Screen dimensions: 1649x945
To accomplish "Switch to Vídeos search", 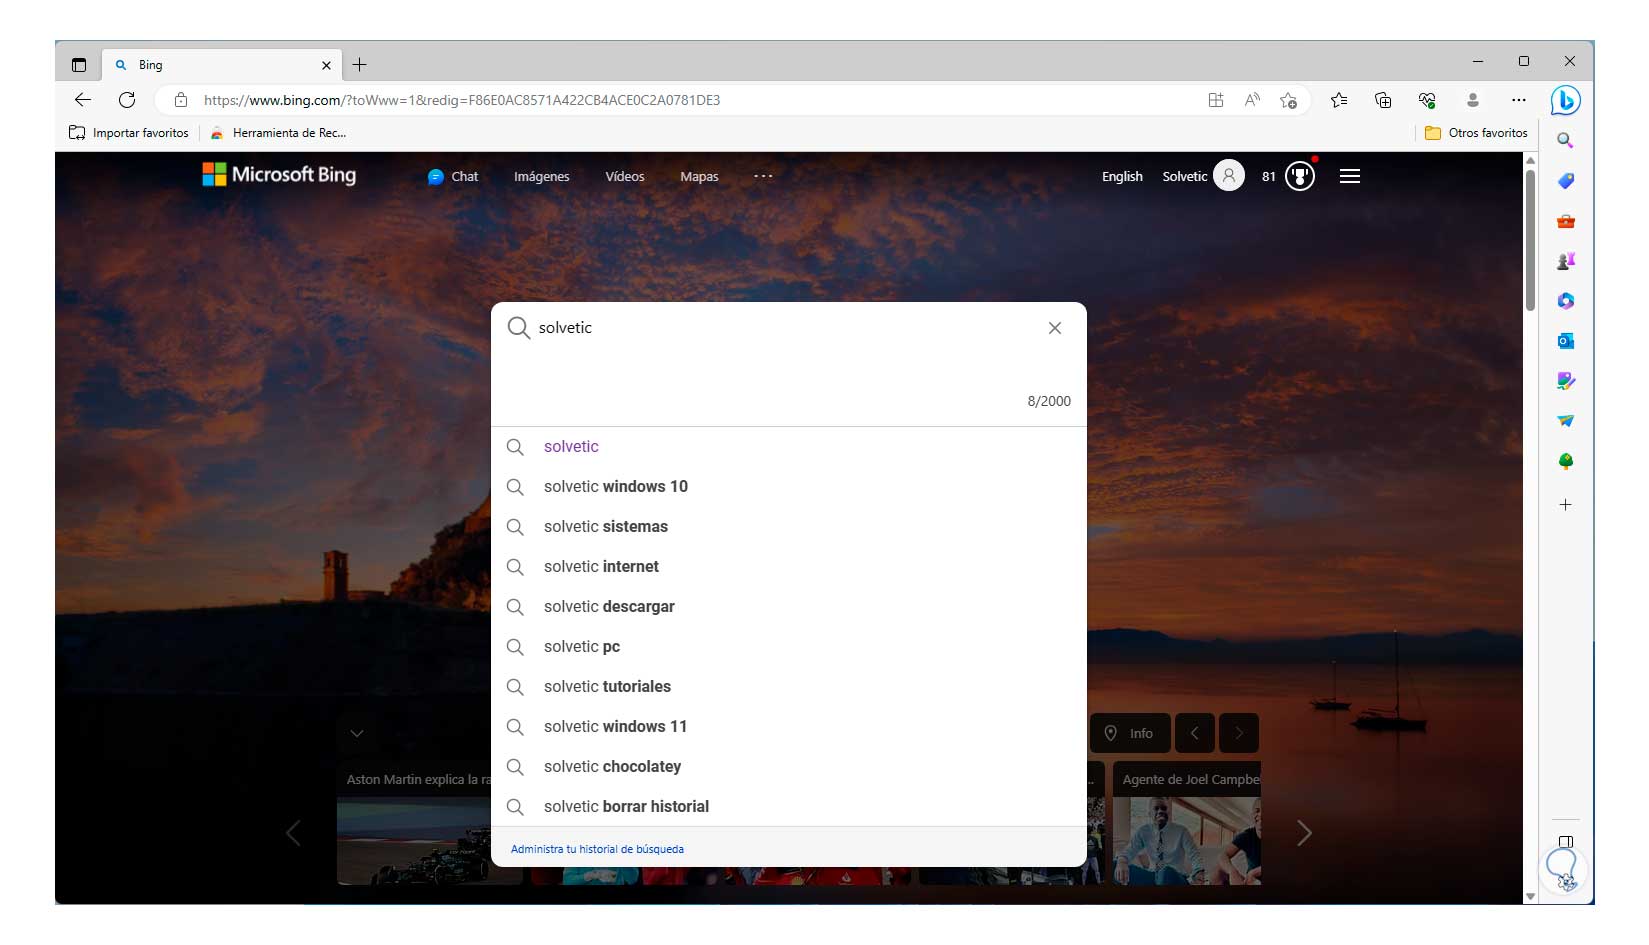I will (x=625, y=177).
